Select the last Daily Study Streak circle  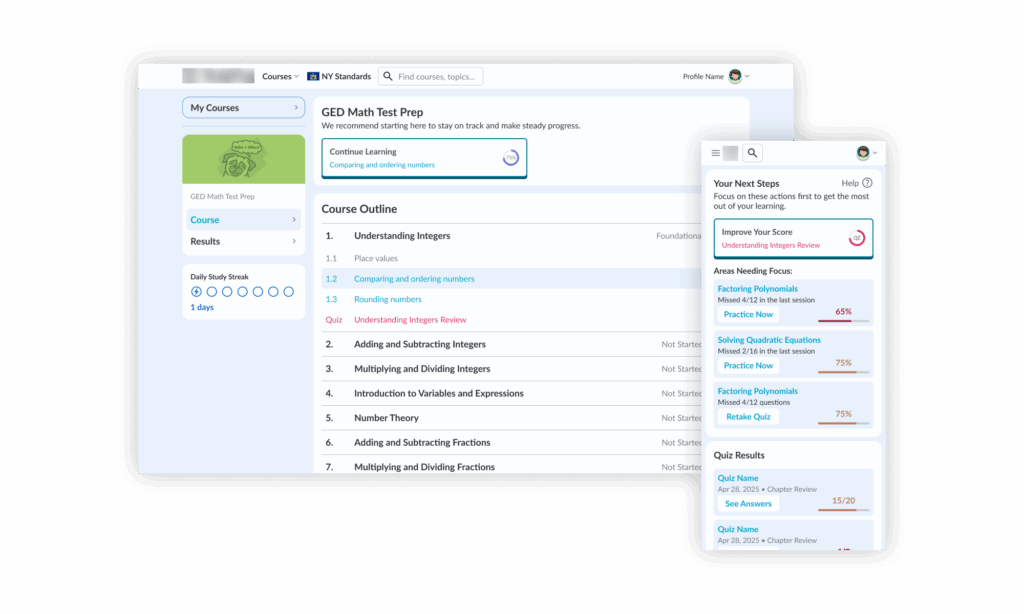(289, 292)
